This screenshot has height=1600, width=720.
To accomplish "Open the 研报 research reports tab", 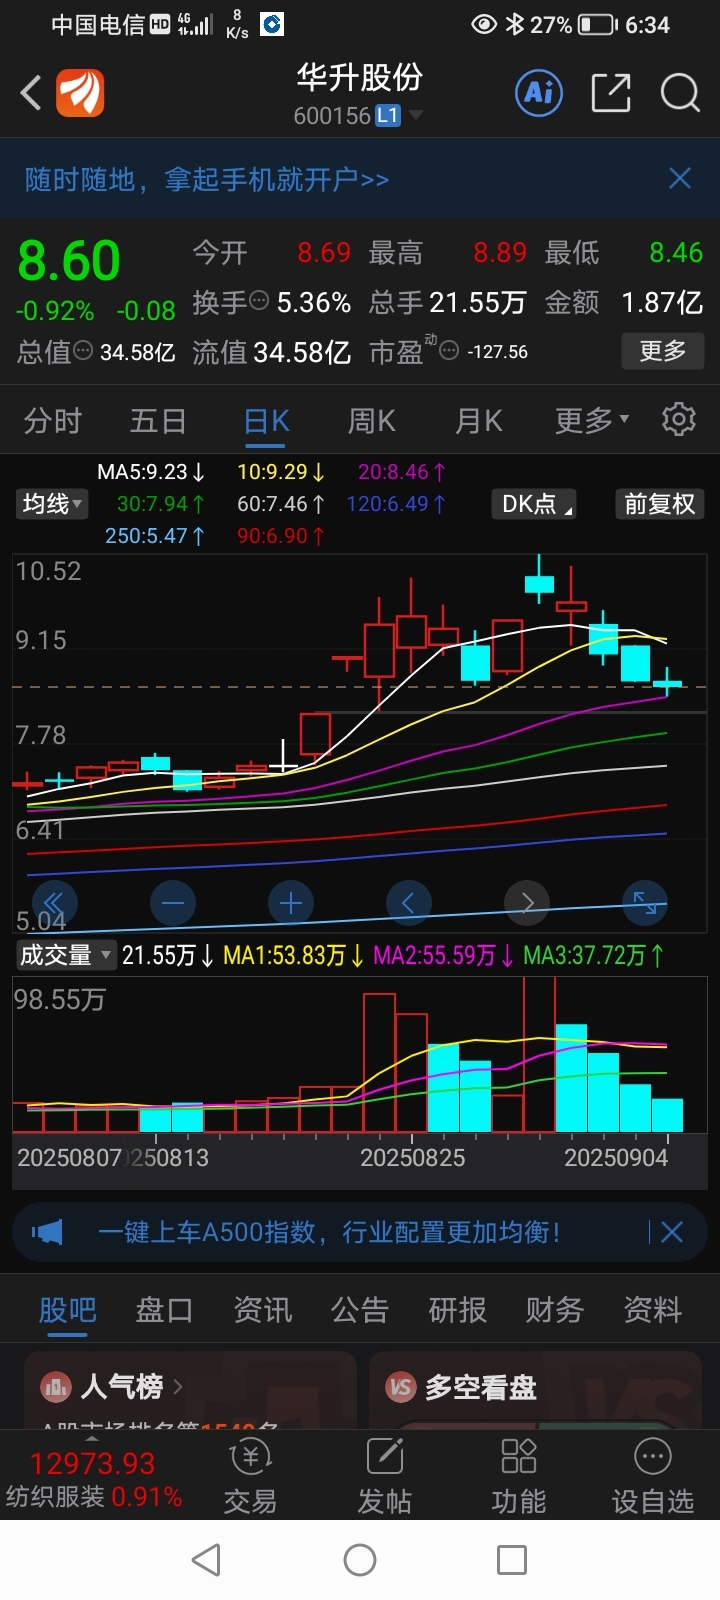I will point(458,1310).
